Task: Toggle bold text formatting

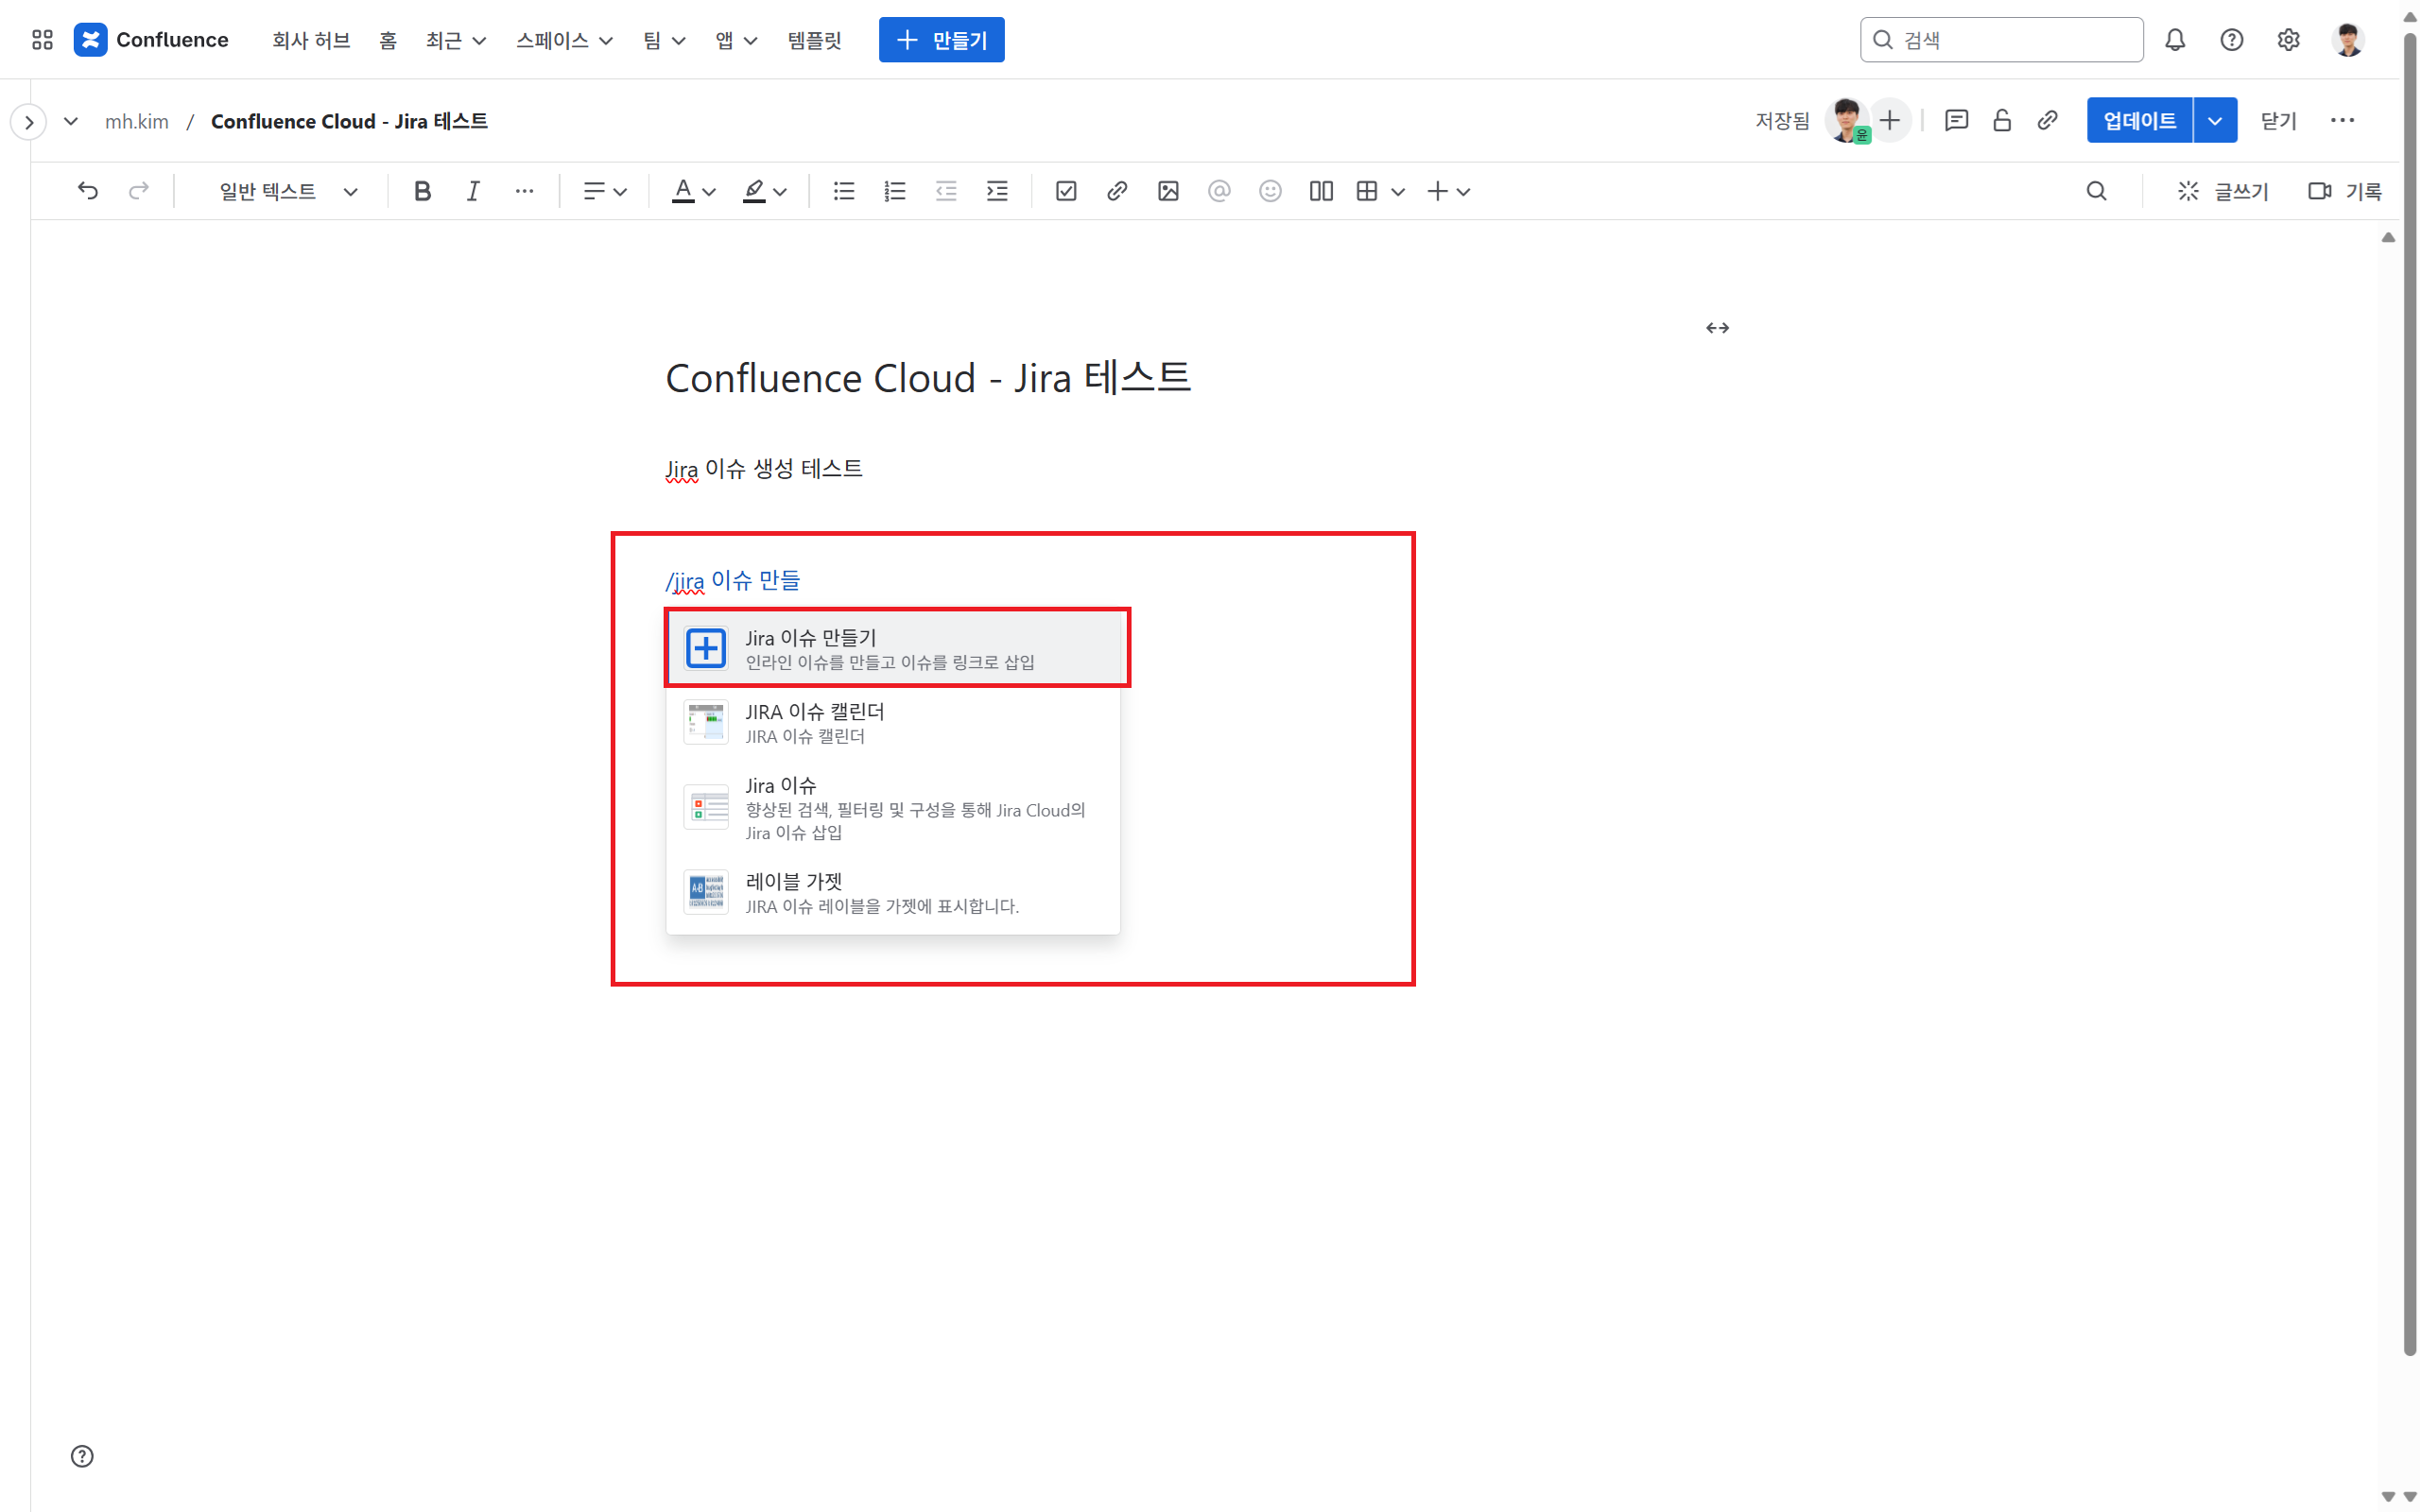Action: [422, 191]
